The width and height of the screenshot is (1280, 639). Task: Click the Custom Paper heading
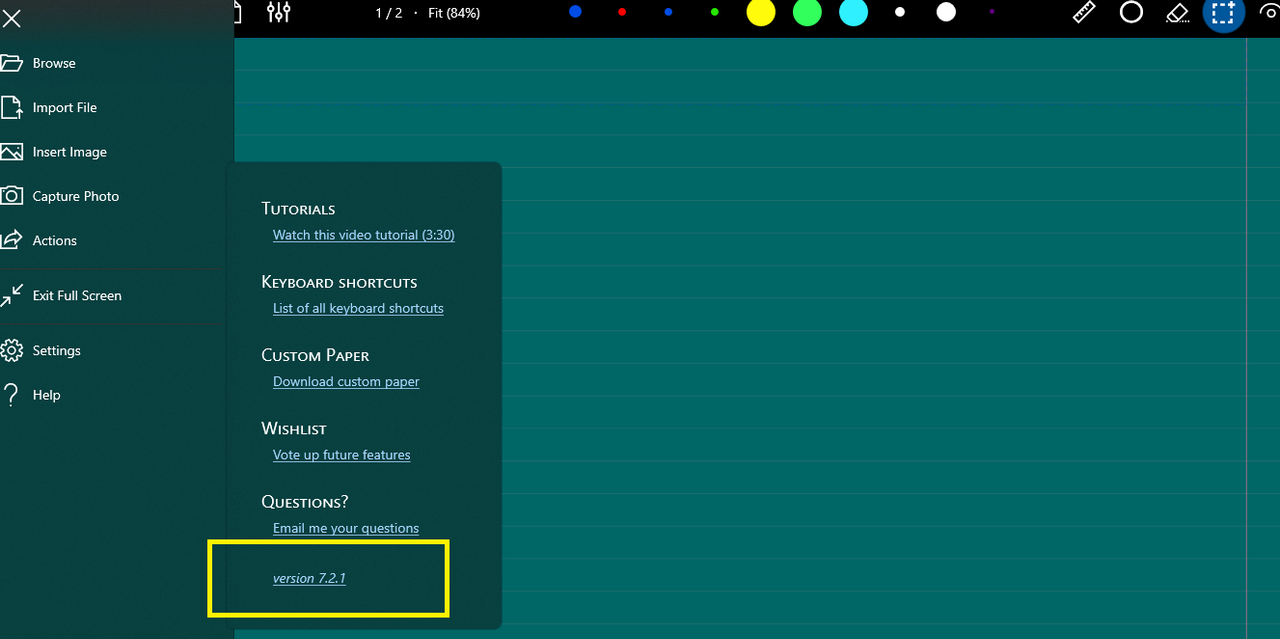pos(315,355)
